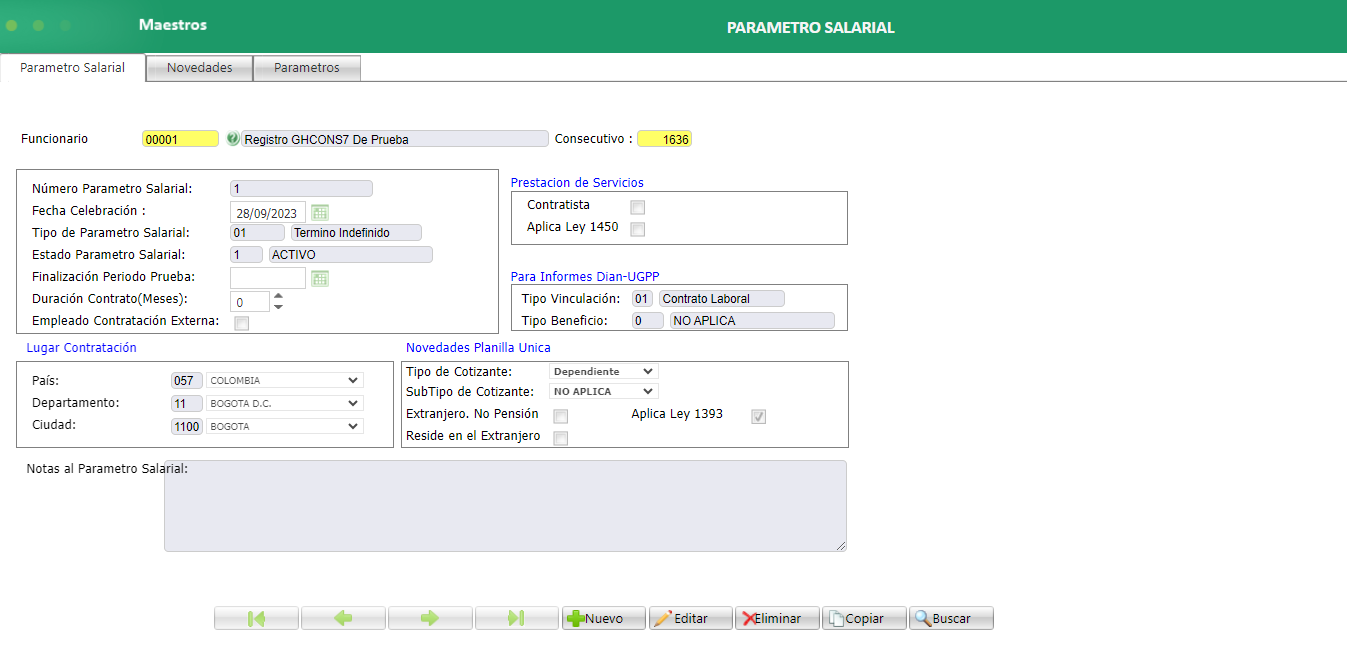Toggle the Contratista checkbox
The image size is (1347, 652).
(x=638, y=207)
